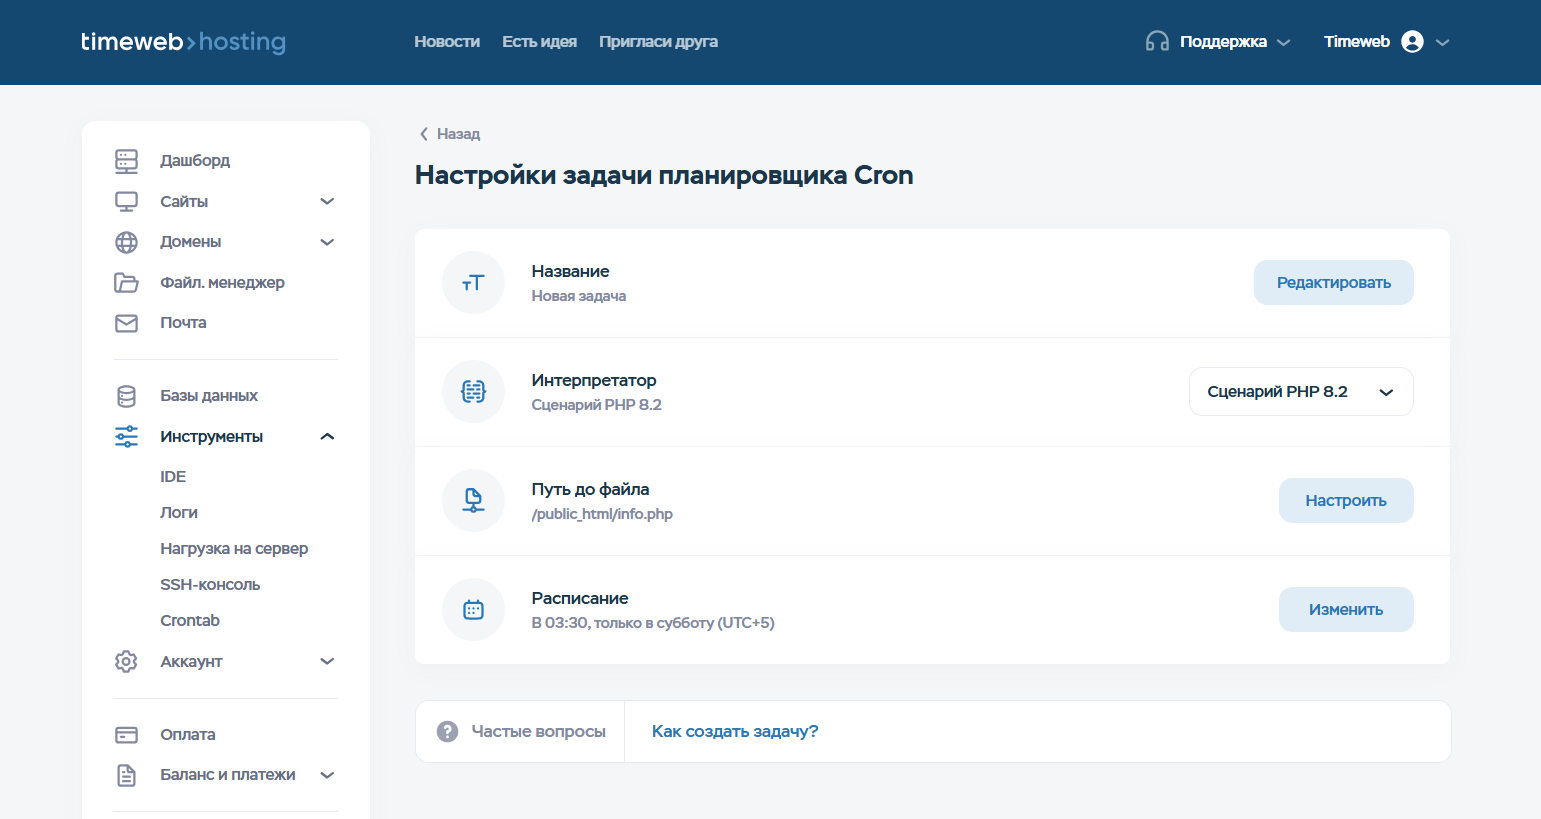This screenshot has height=819, width=1541.
Task: Click Изменить to change the schedule
Action: tap(1345, 610)
